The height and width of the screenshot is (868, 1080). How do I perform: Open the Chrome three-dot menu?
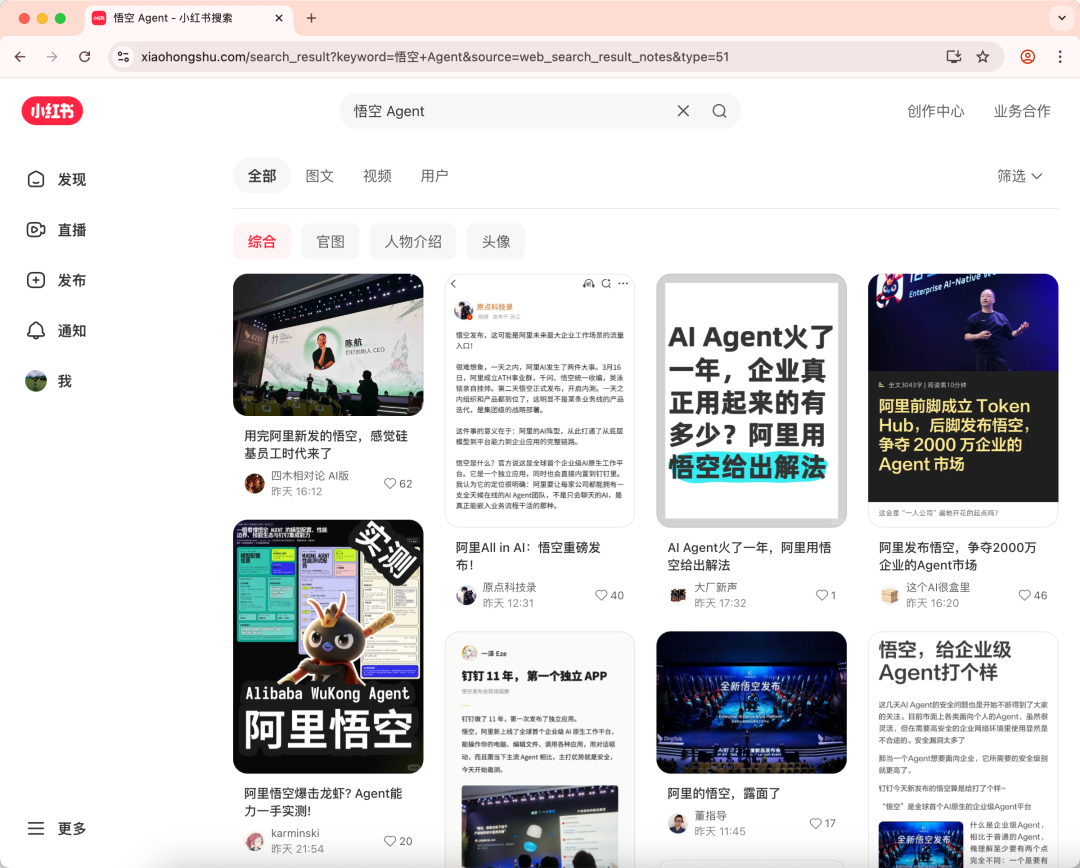tap(1060, 57)
